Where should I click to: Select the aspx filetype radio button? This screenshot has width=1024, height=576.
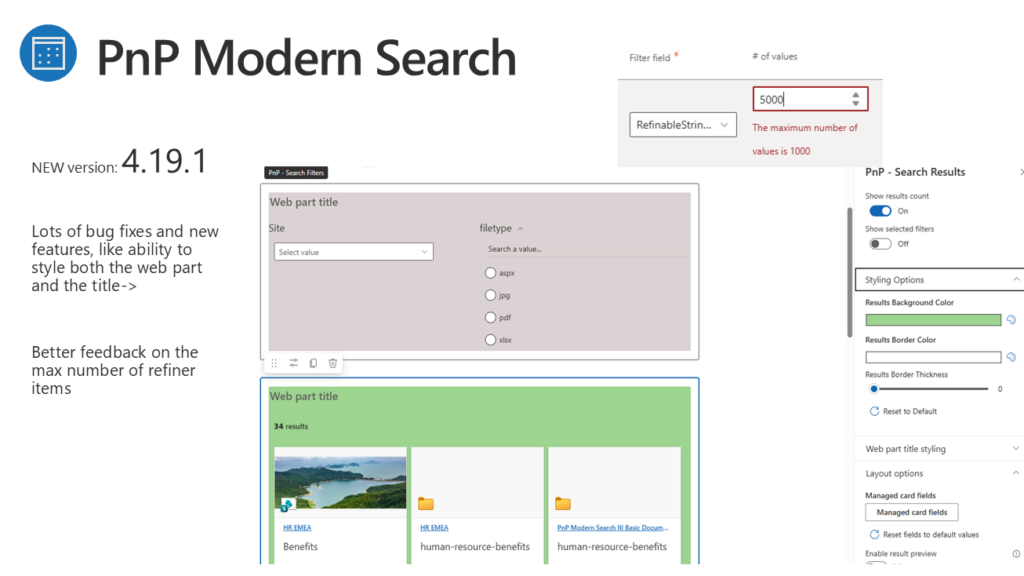[x=490, y=273]
